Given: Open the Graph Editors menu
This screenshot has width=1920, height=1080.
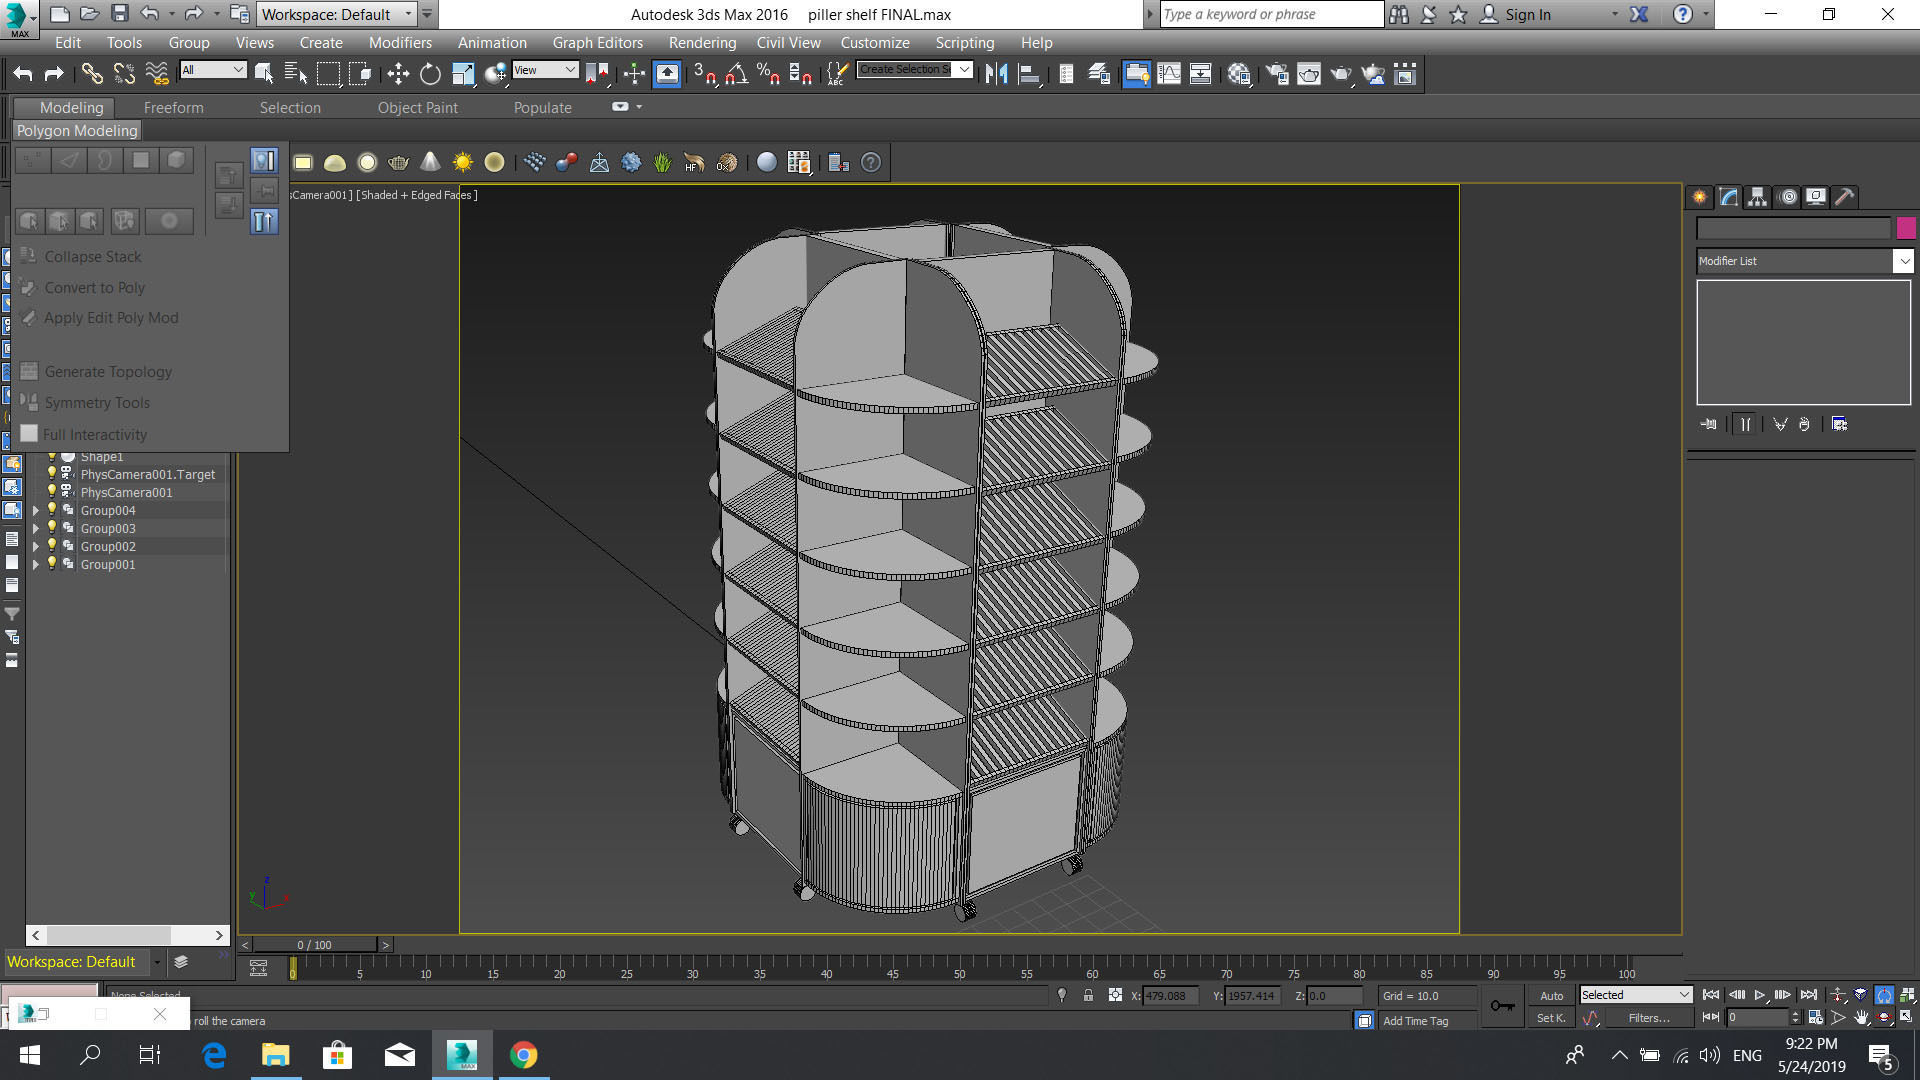Looking at the screenshot, I should tap(597, 43).
